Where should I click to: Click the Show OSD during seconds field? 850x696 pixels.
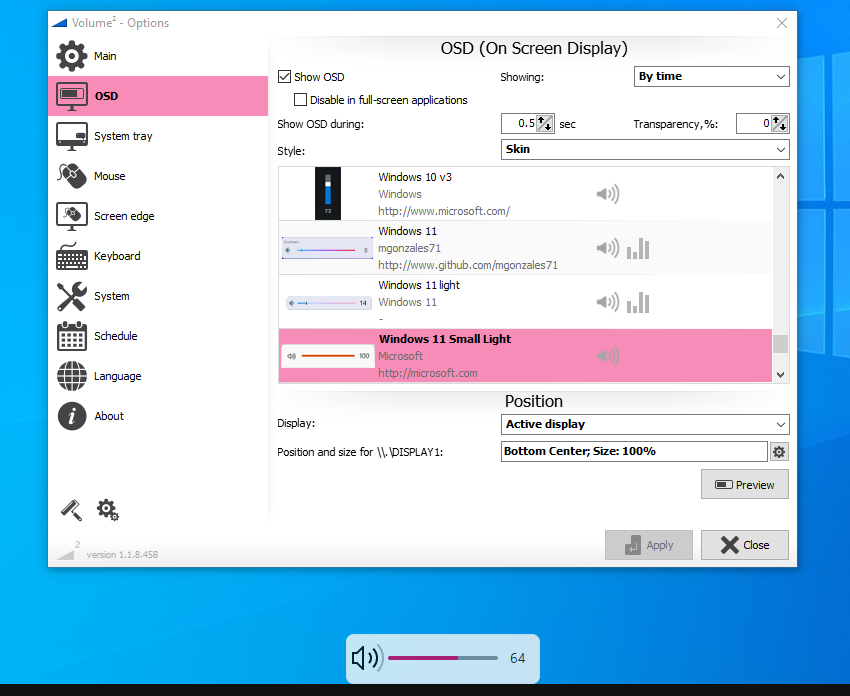[x=519, y=124]
